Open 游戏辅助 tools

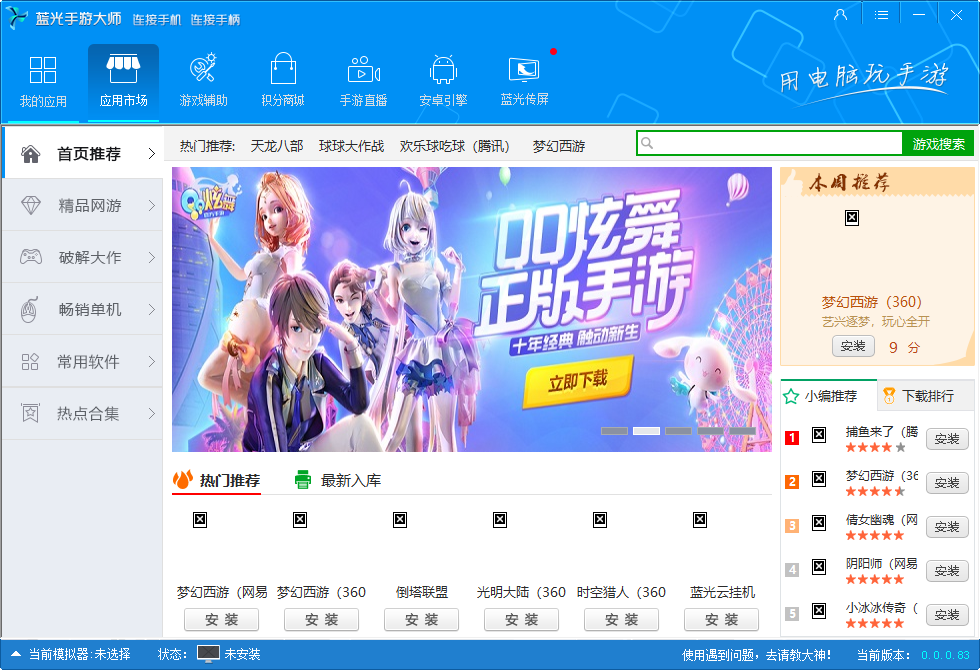(x=203, y=82)
